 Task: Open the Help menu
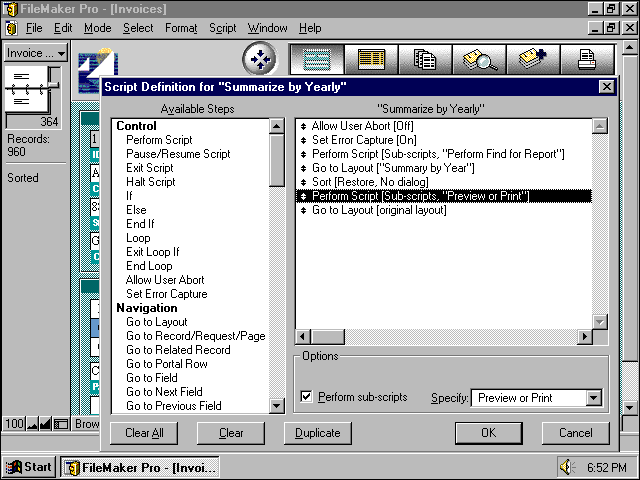point(310,28)
